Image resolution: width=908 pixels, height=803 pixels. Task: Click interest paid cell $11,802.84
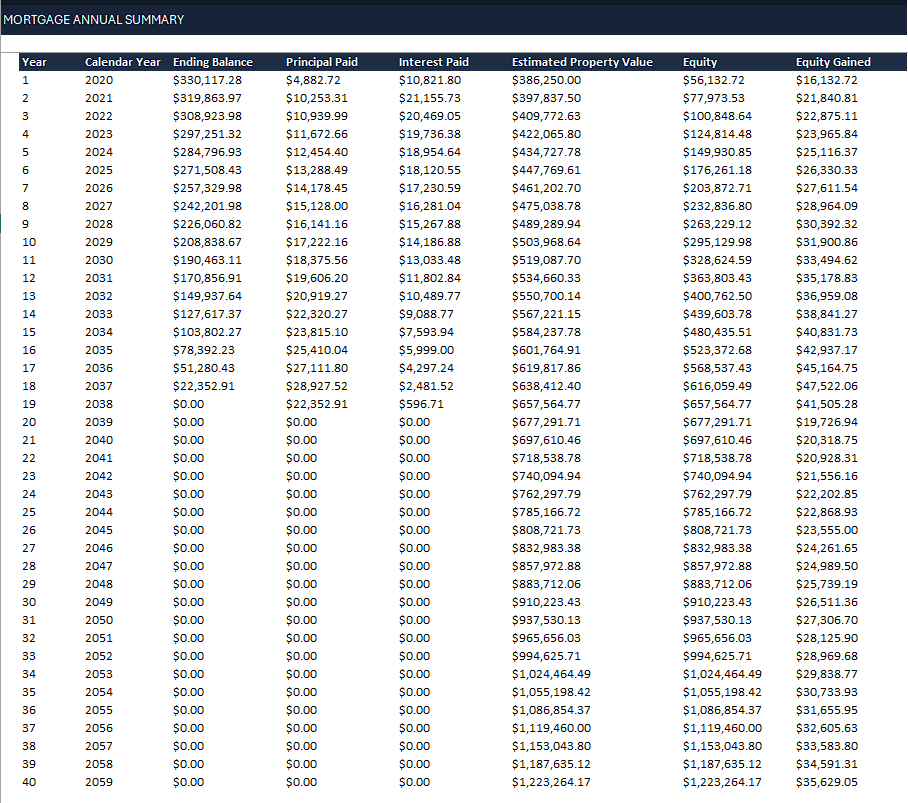point(429,278)
